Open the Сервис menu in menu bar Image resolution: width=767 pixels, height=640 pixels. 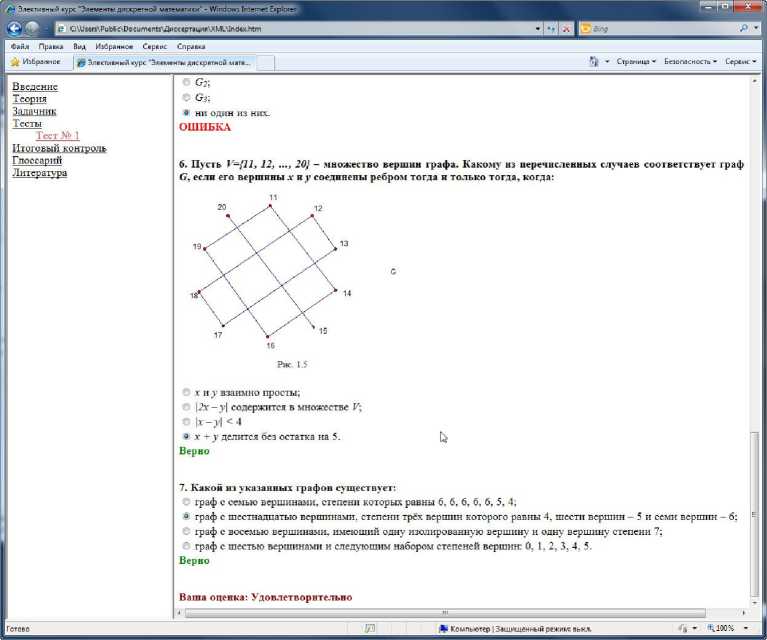tap(155, 47)
